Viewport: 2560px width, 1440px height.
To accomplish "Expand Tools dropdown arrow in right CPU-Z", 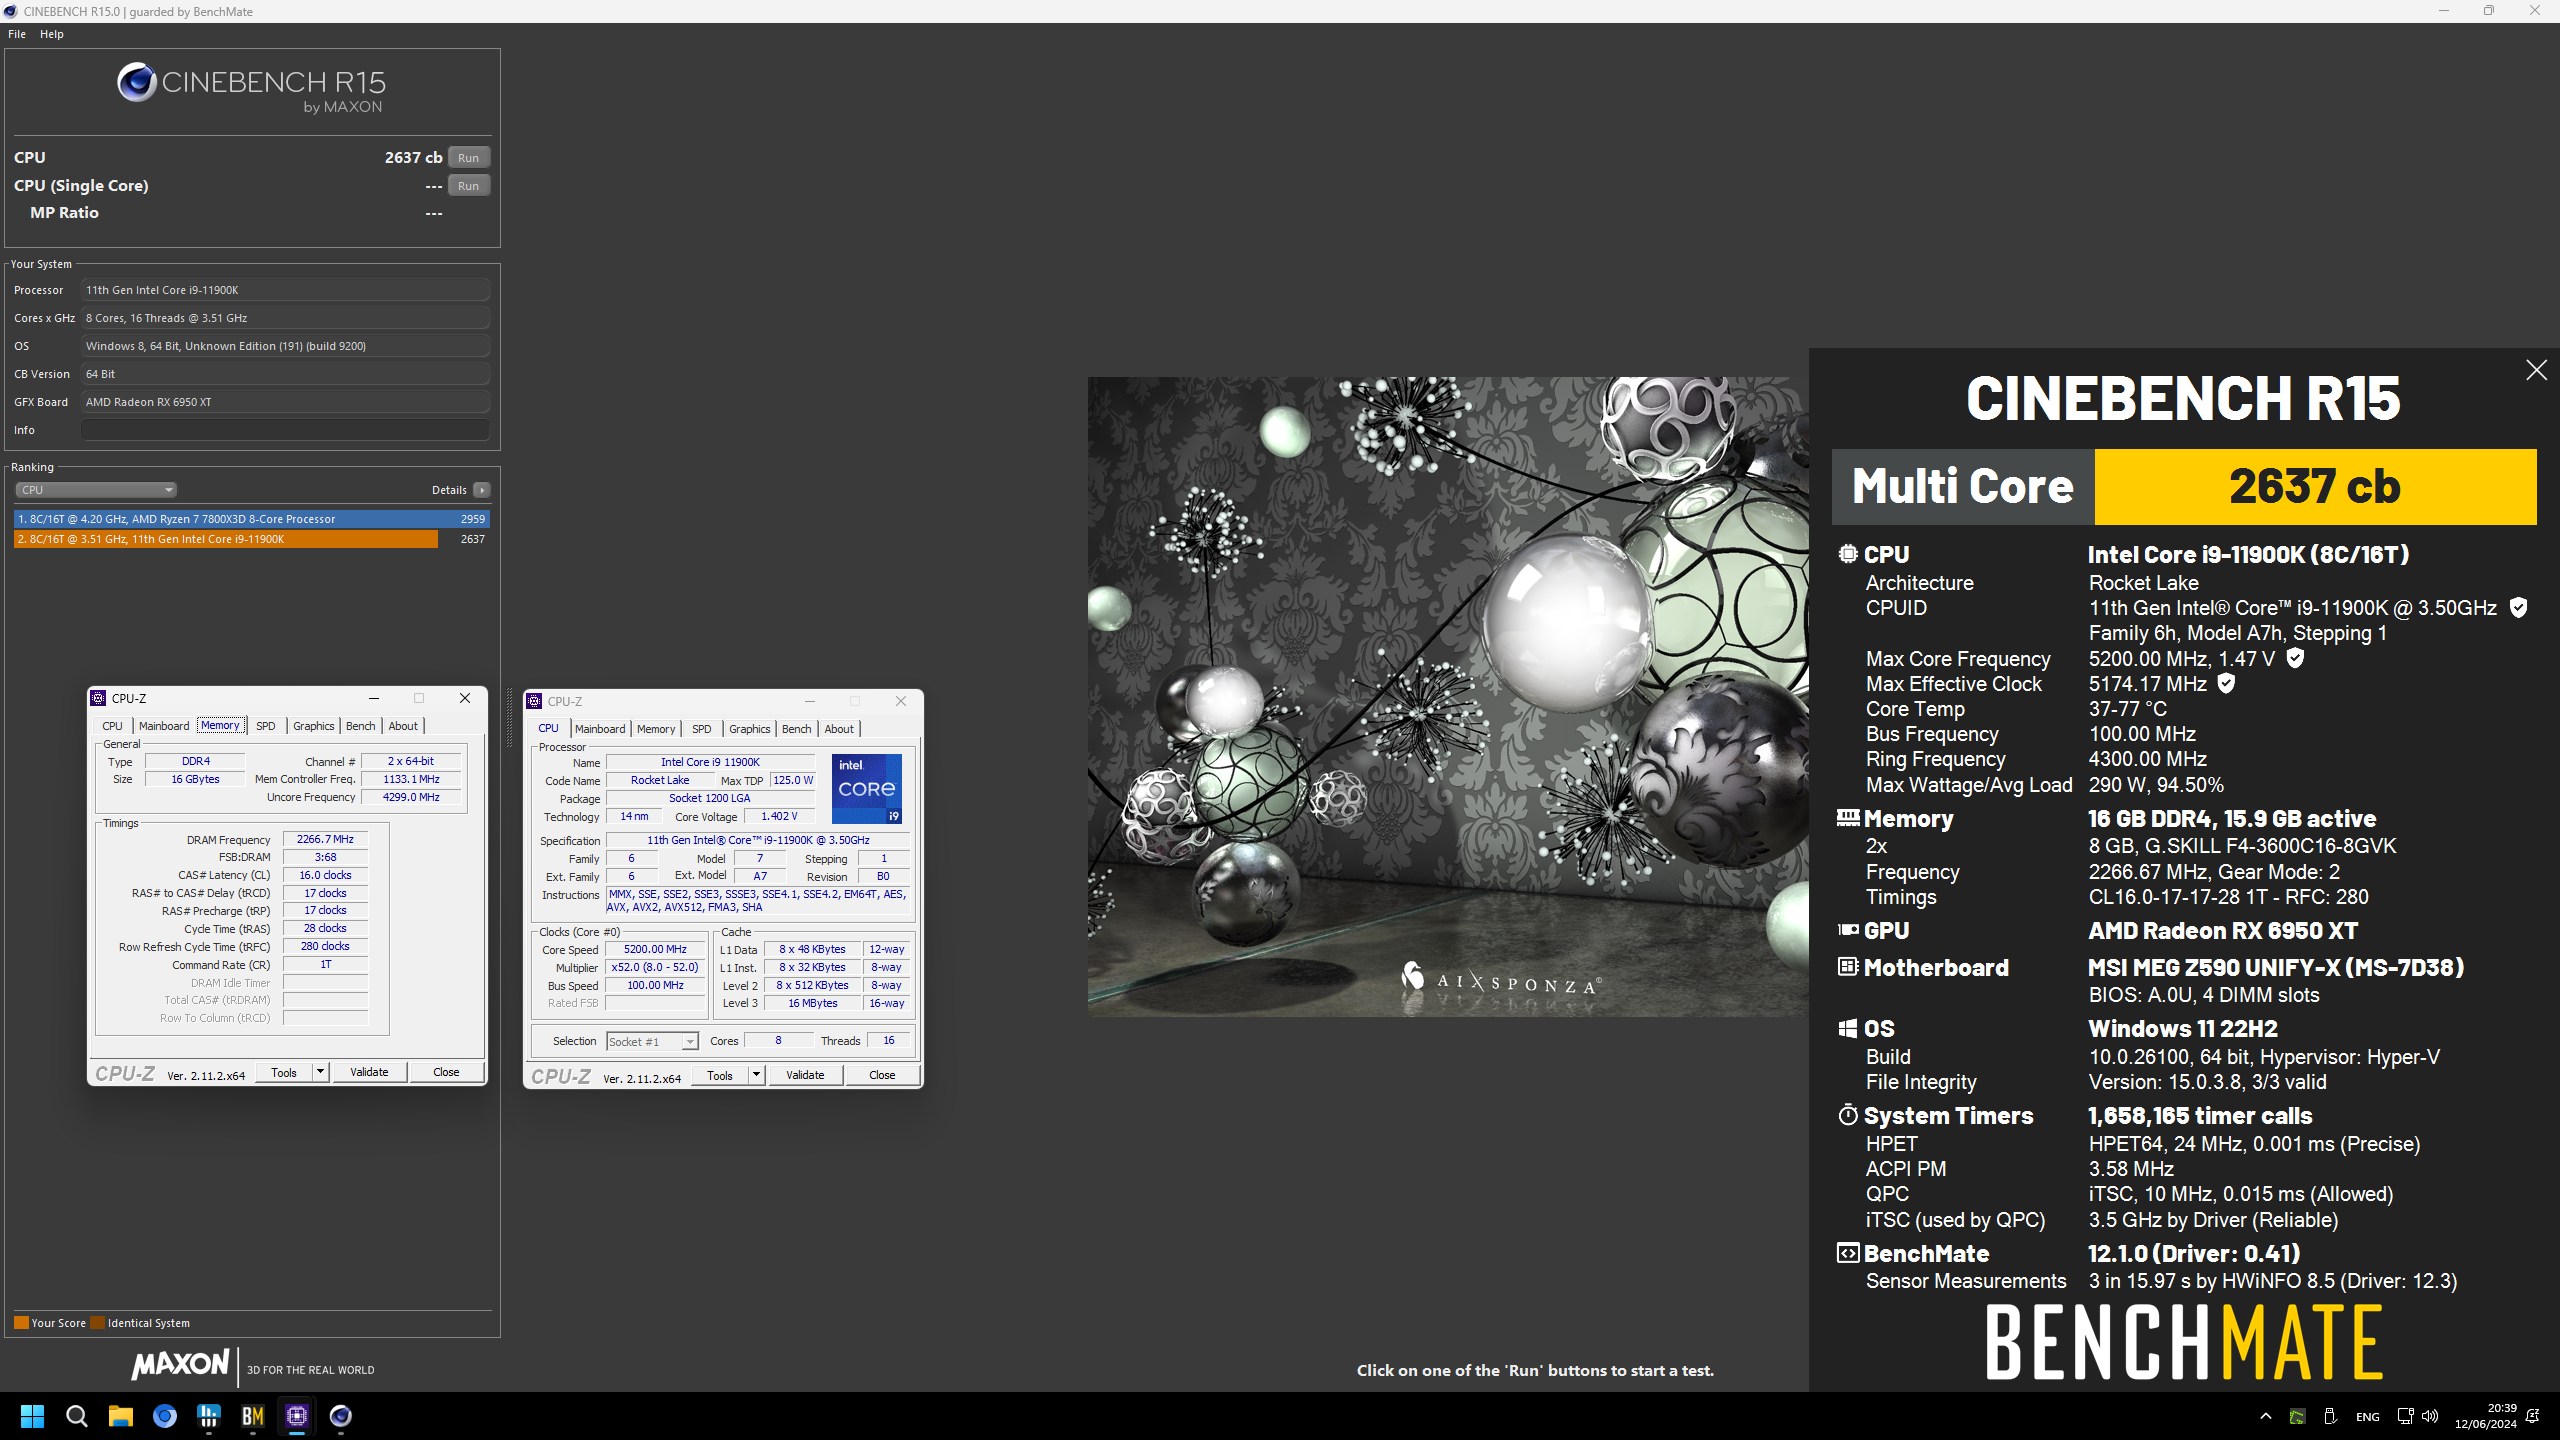I will tap(756, 1075).
